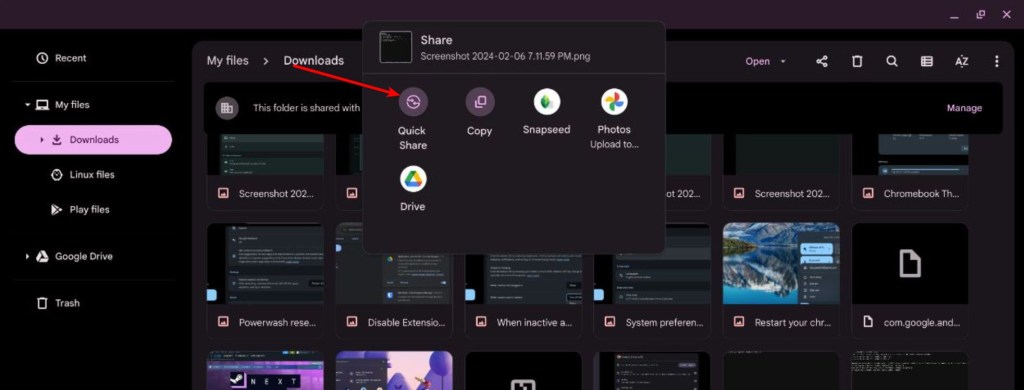Switch to list view
Image resolution: width=1024 pixels, height=390 pixels.
[x=927, y=61]
